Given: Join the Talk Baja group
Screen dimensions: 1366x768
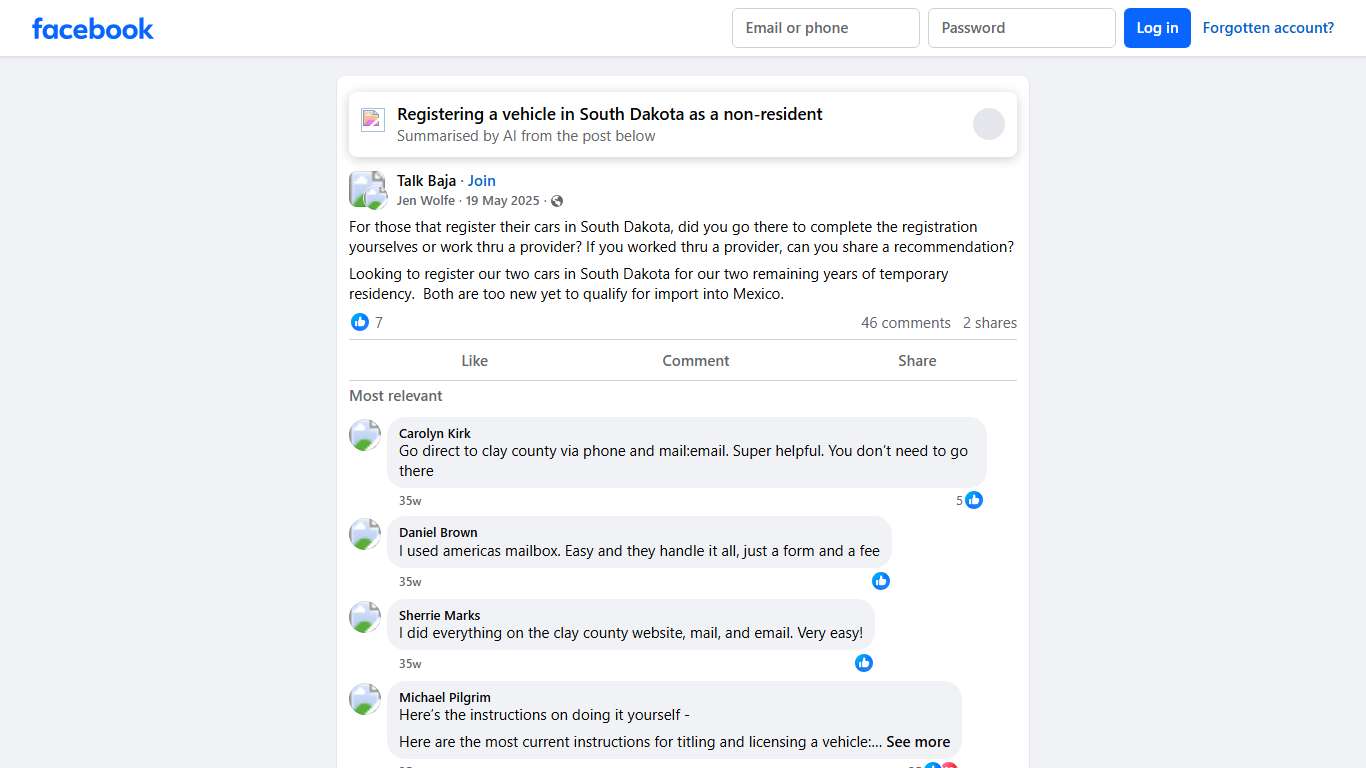Looking at the screenshot, I should pyautogui.click(x=482, y=181).
